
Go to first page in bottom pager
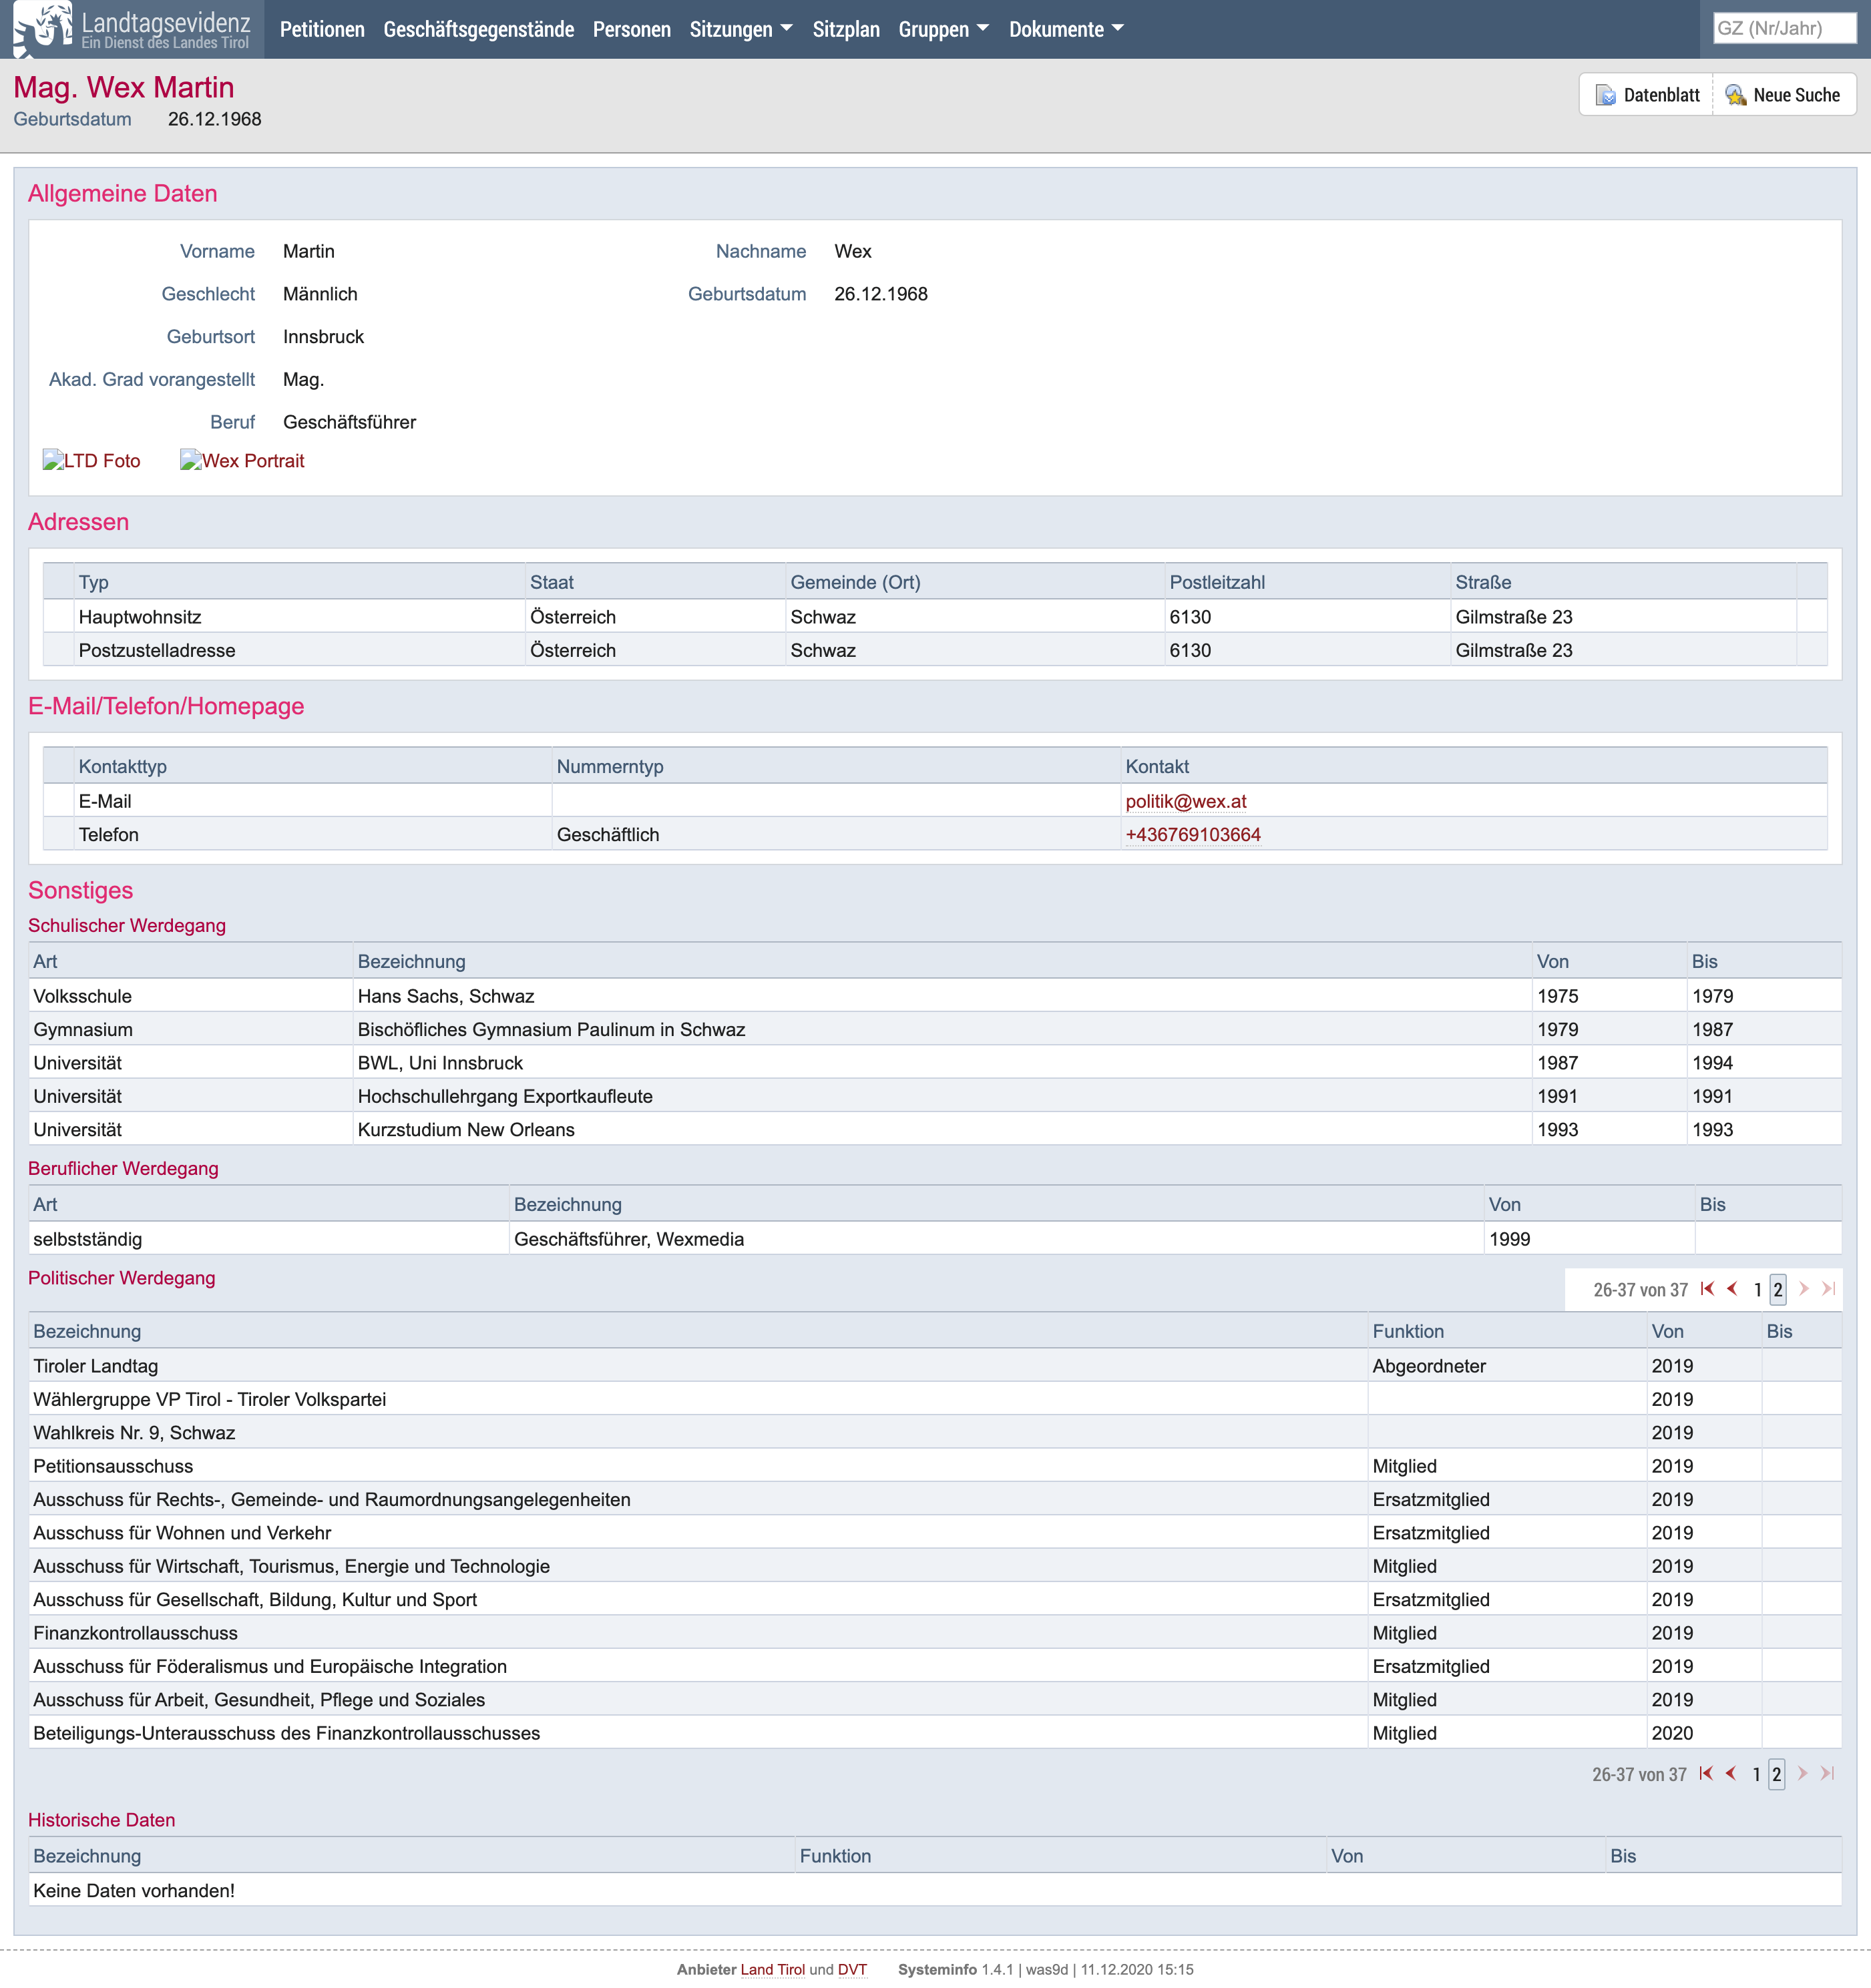pyautogui.click(x=1706, y=1774)
